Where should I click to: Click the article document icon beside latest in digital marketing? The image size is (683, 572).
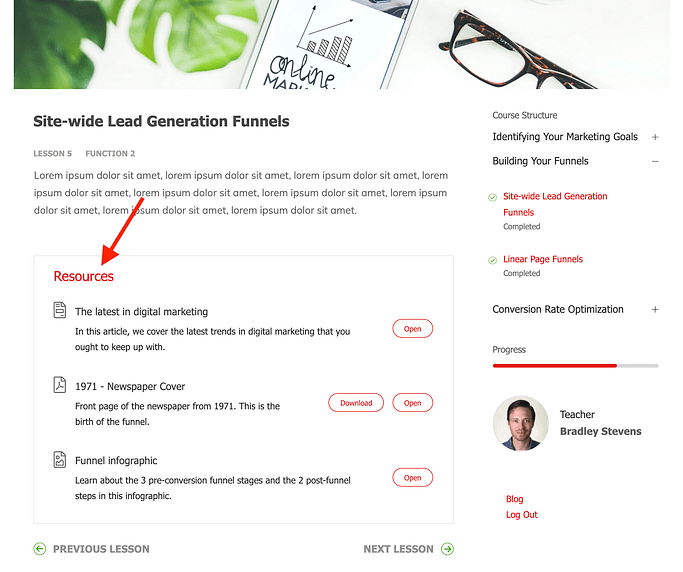(60, 311)
